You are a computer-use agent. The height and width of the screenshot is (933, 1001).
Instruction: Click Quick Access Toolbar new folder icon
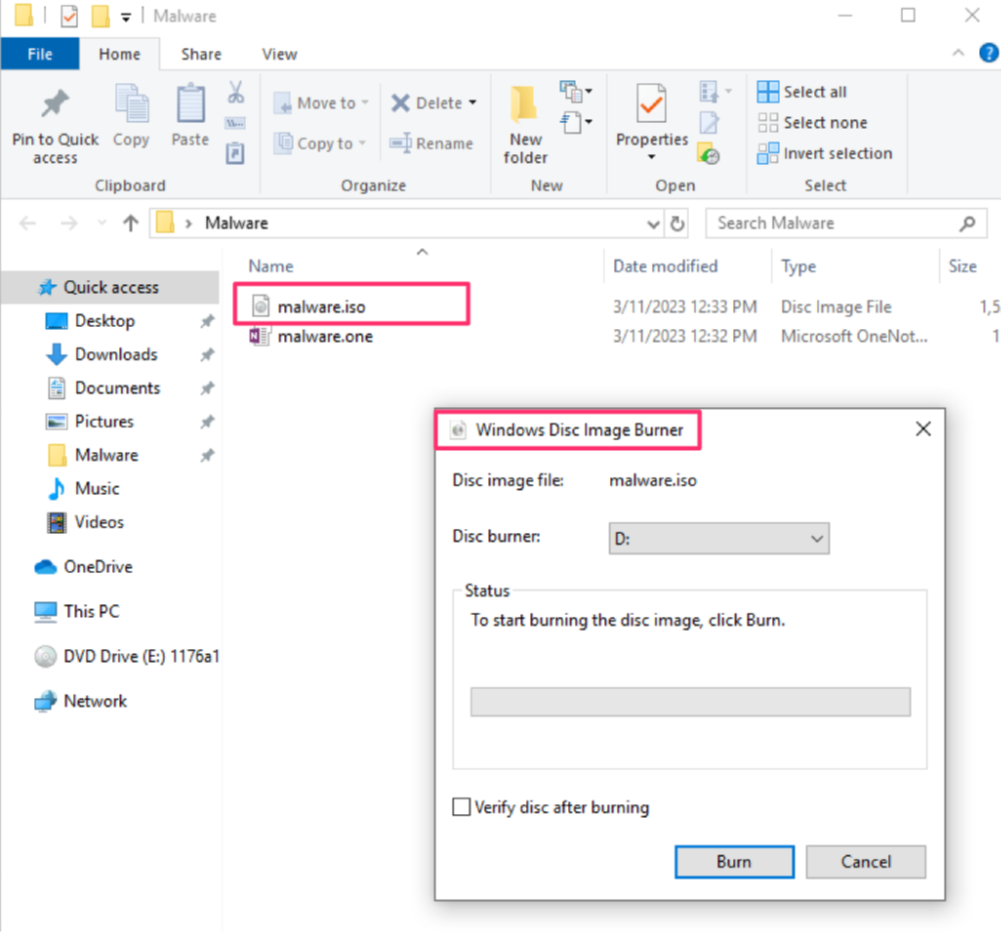tap(100, 16)
